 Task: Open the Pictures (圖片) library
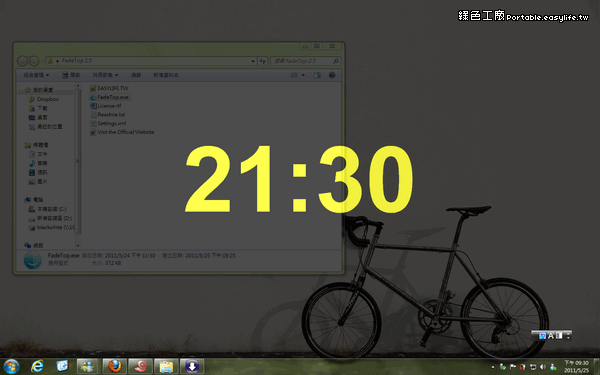[38, 182]
